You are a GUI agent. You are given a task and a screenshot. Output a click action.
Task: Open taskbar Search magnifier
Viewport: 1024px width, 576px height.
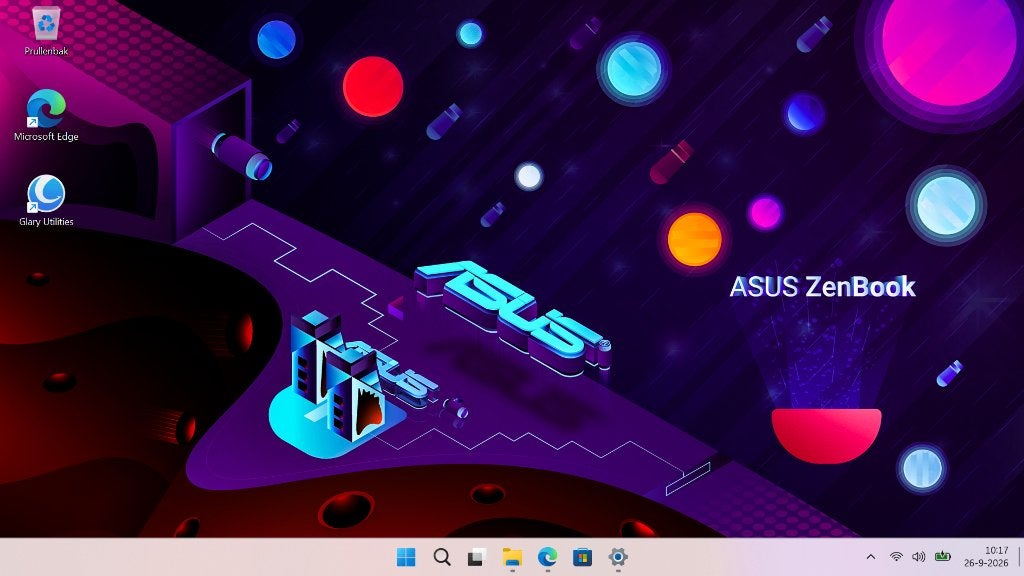(441, 557)
